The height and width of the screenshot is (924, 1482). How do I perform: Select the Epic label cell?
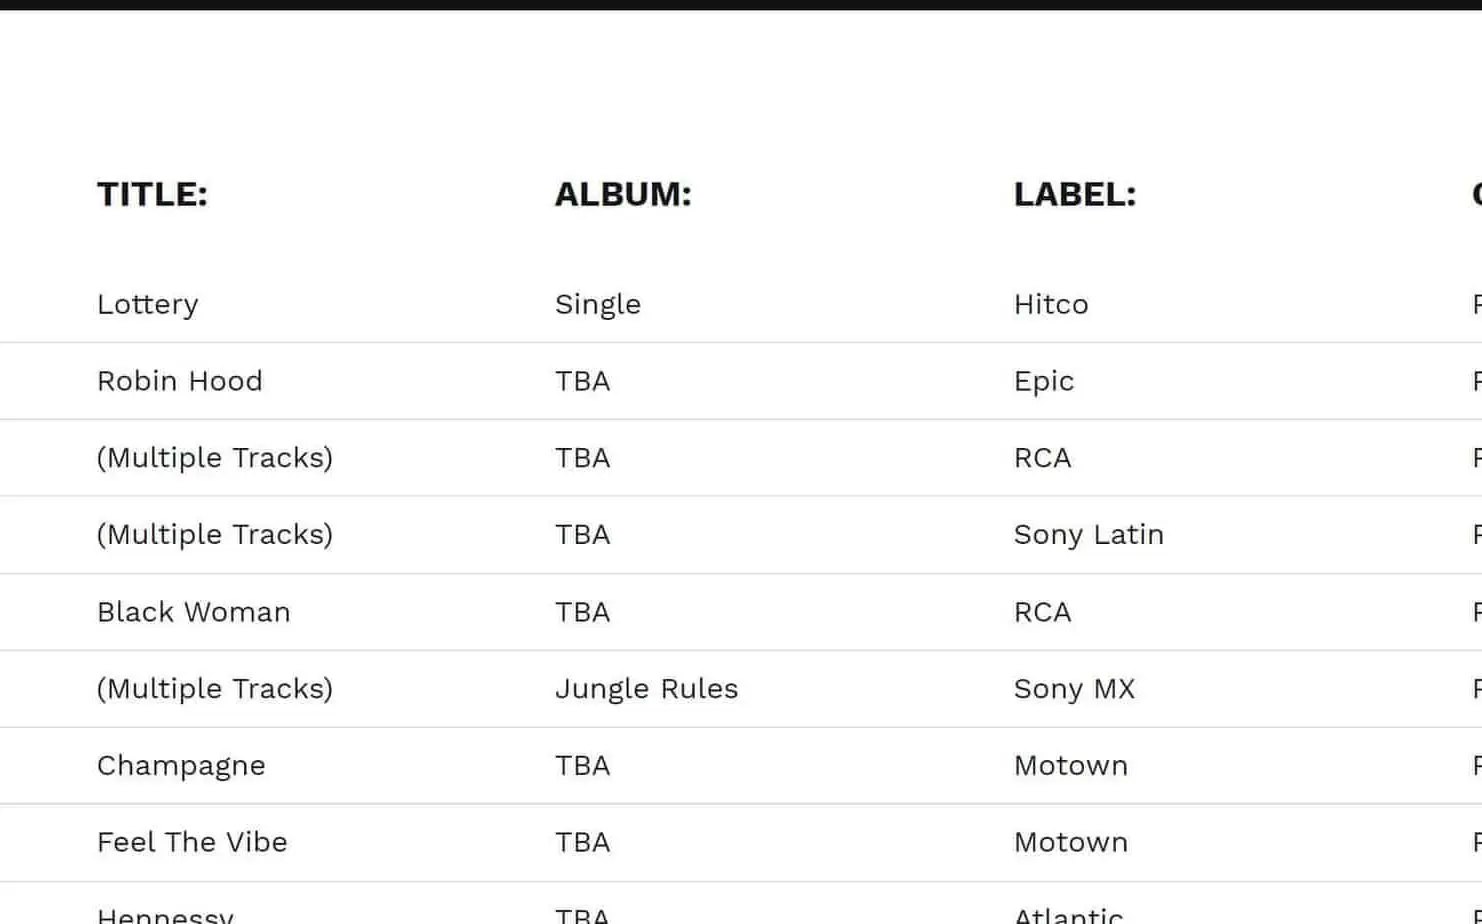(x=1044, y=381)
